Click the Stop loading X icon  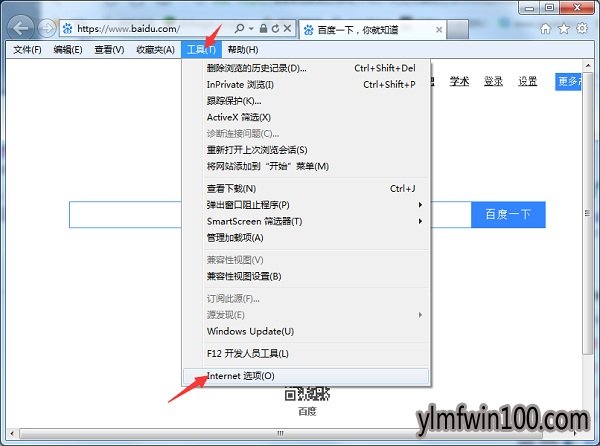287,28
